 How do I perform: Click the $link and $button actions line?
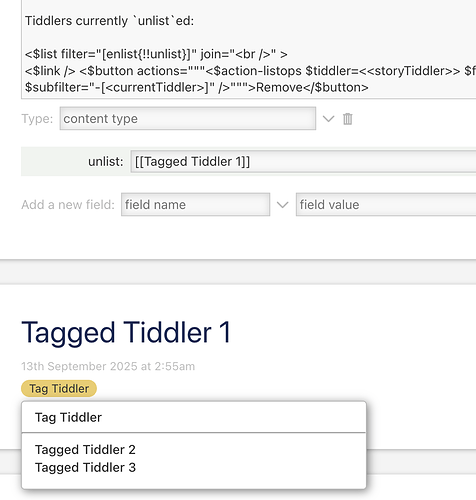(250, 71)
